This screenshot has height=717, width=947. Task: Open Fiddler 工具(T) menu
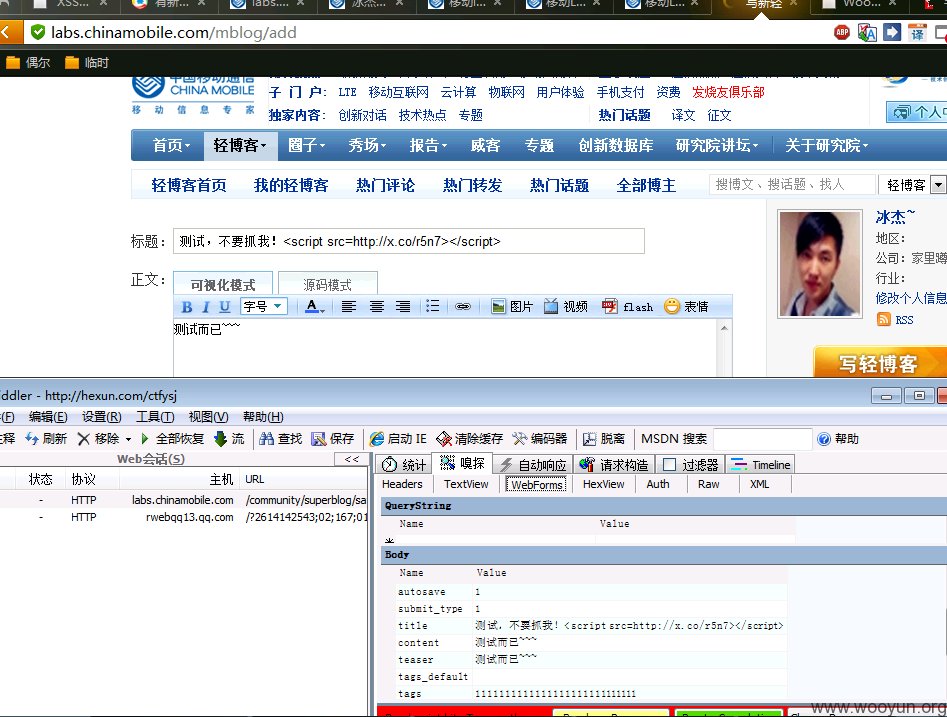(x=155, y=417)
